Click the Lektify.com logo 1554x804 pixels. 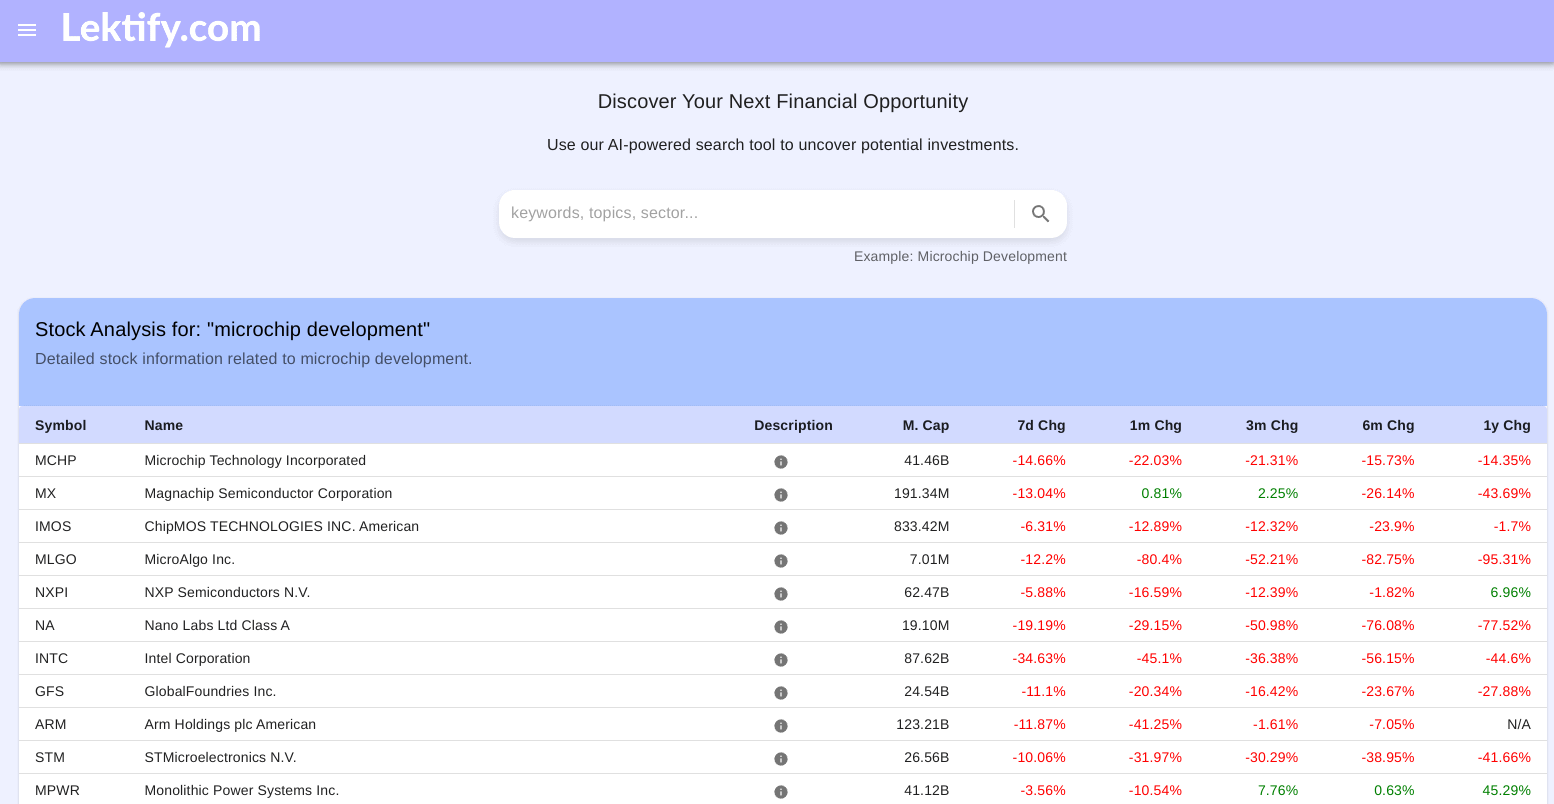161,29
